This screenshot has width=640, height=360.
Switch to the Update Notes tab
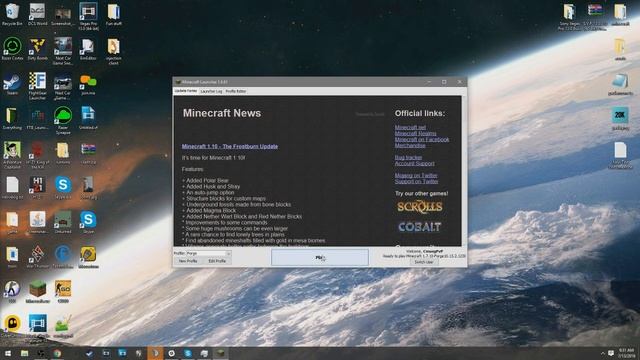pyautogui.click(x=186, y=91)
